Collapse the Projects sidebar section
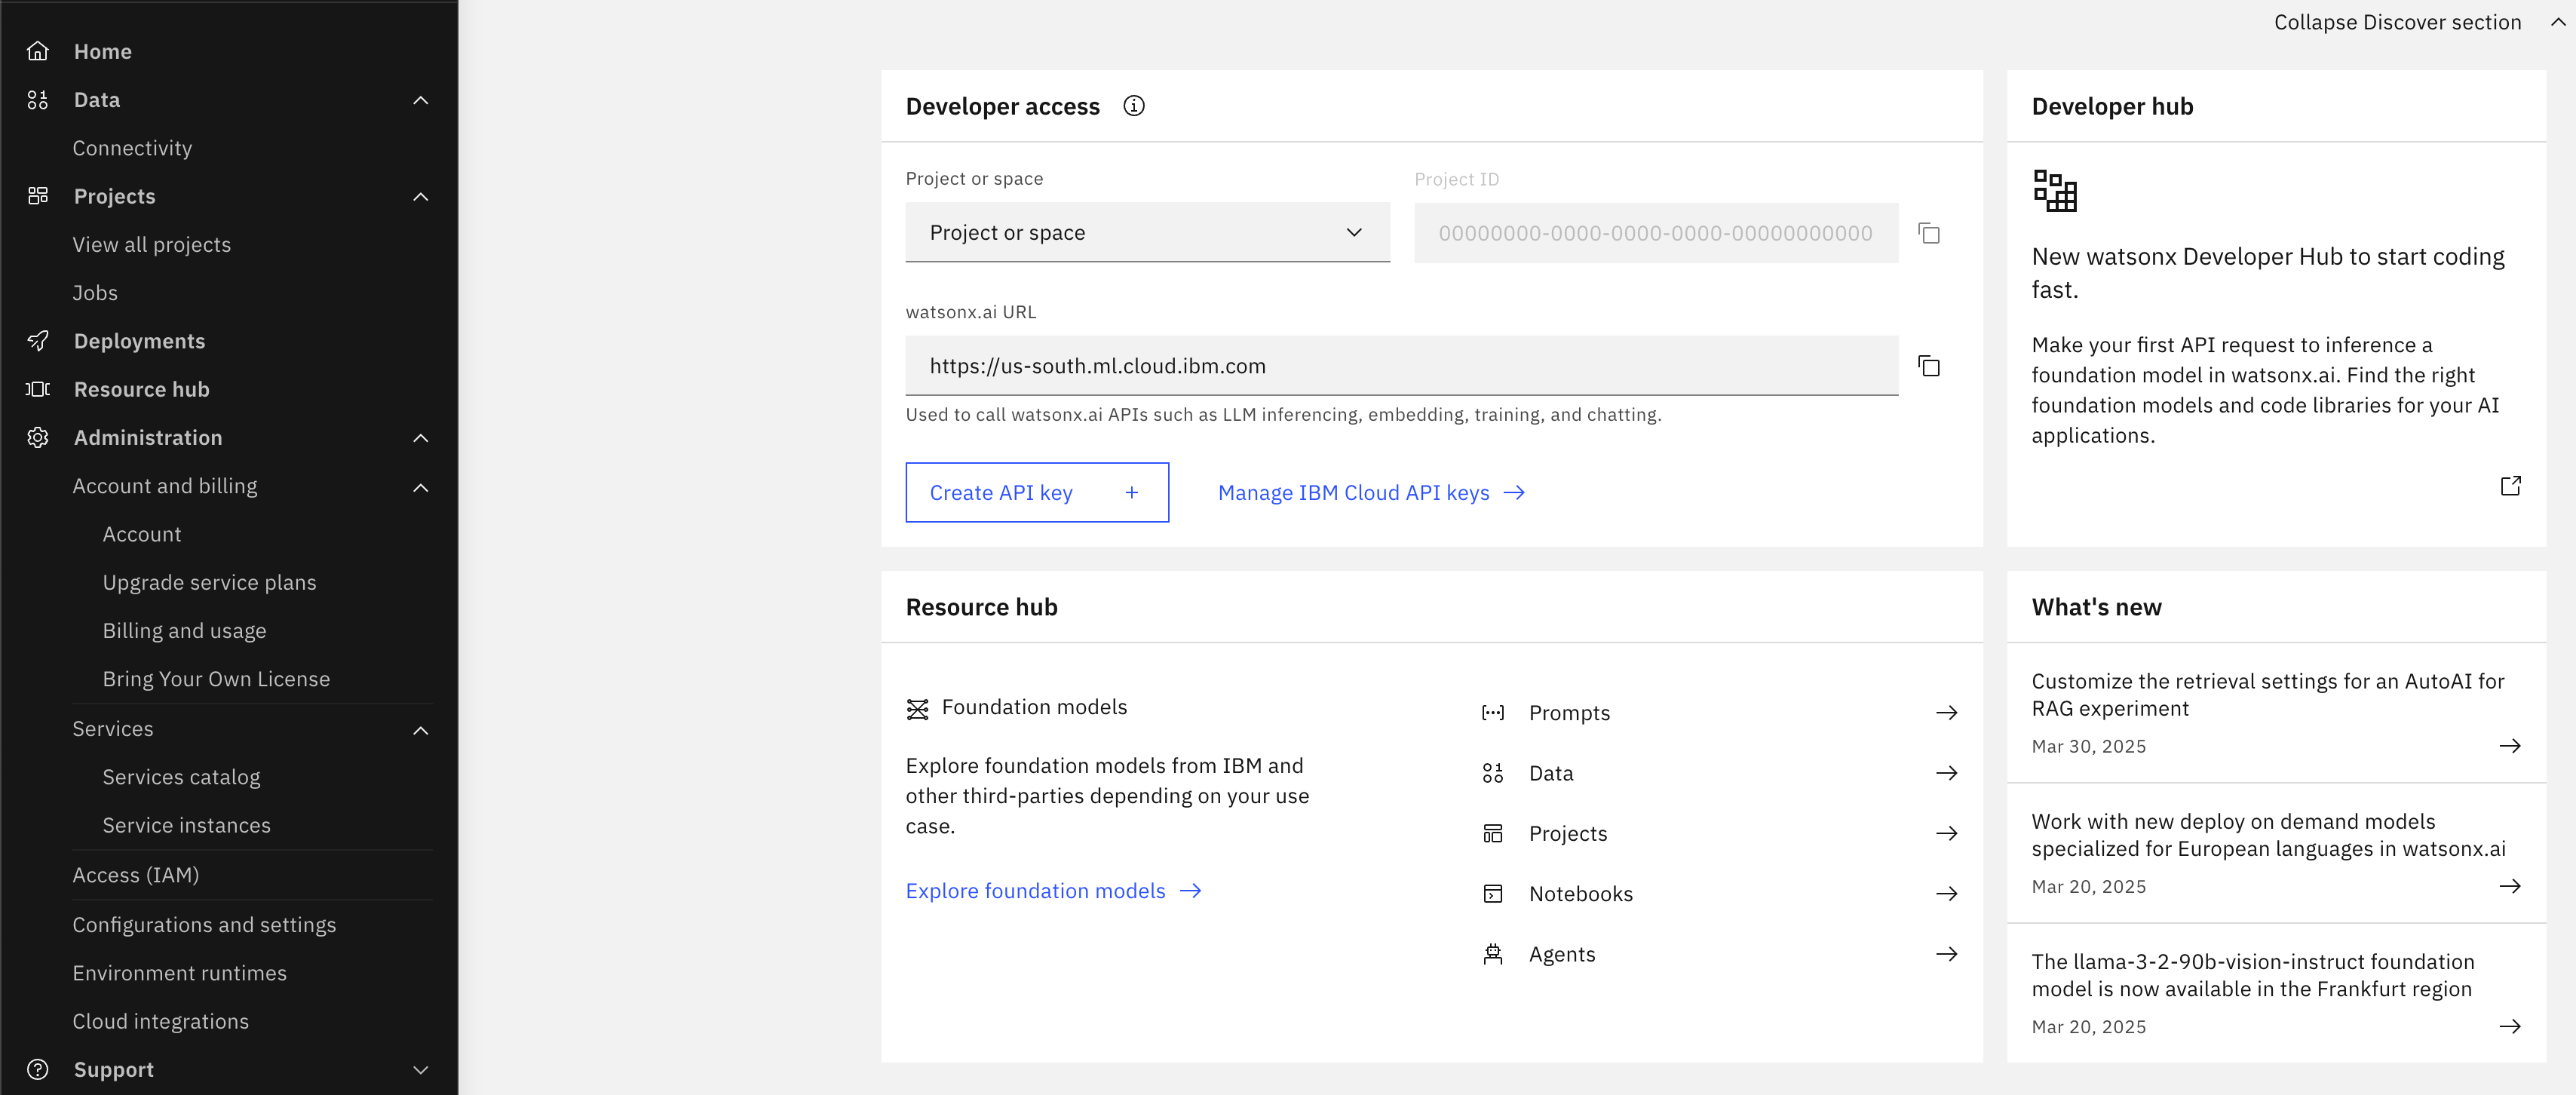2576x1095 pixels. click(421, 197)
